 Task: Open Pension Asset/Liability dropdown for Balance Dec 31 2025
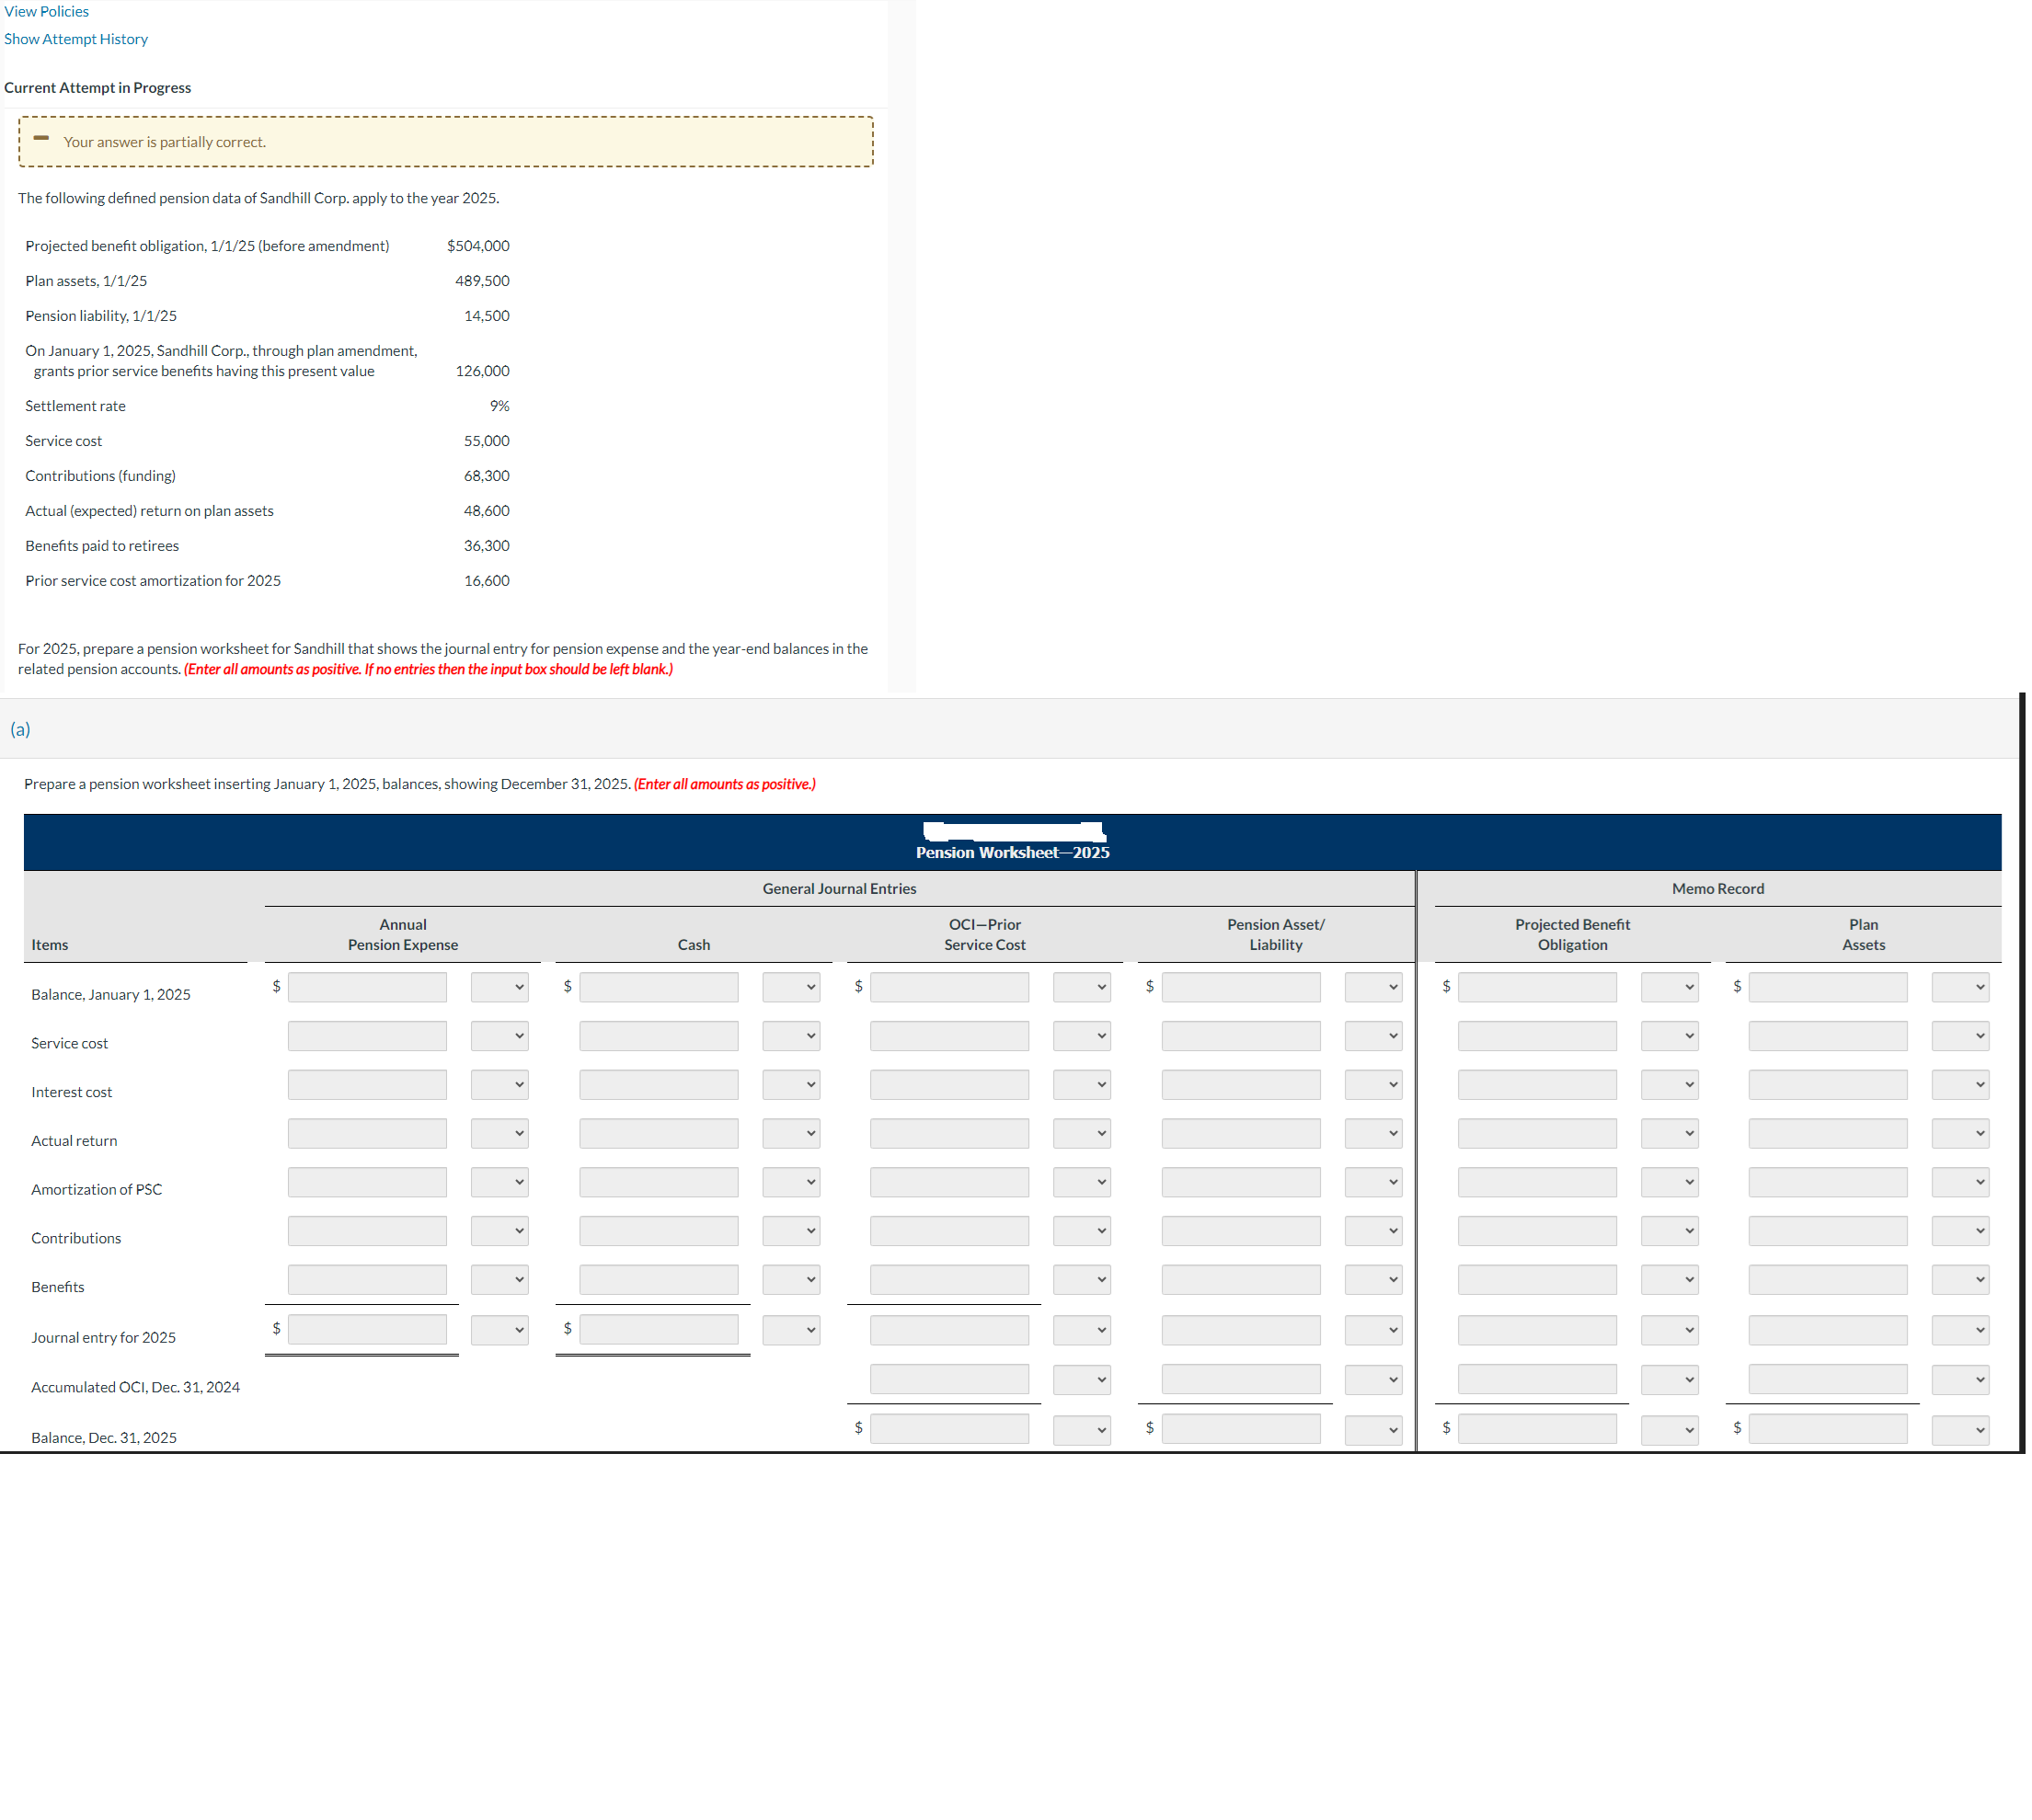1372,1428
